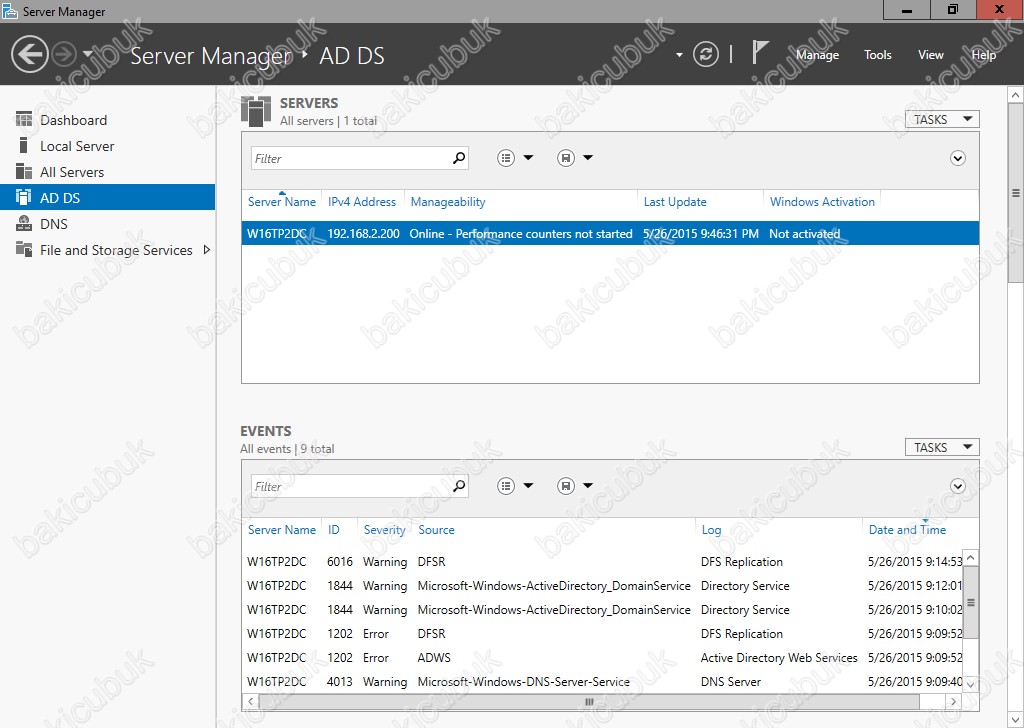Screen dimensions: 1024x728
Task: Click the events horizontal scrollbar right arrow
Action: tap(953, 702)
